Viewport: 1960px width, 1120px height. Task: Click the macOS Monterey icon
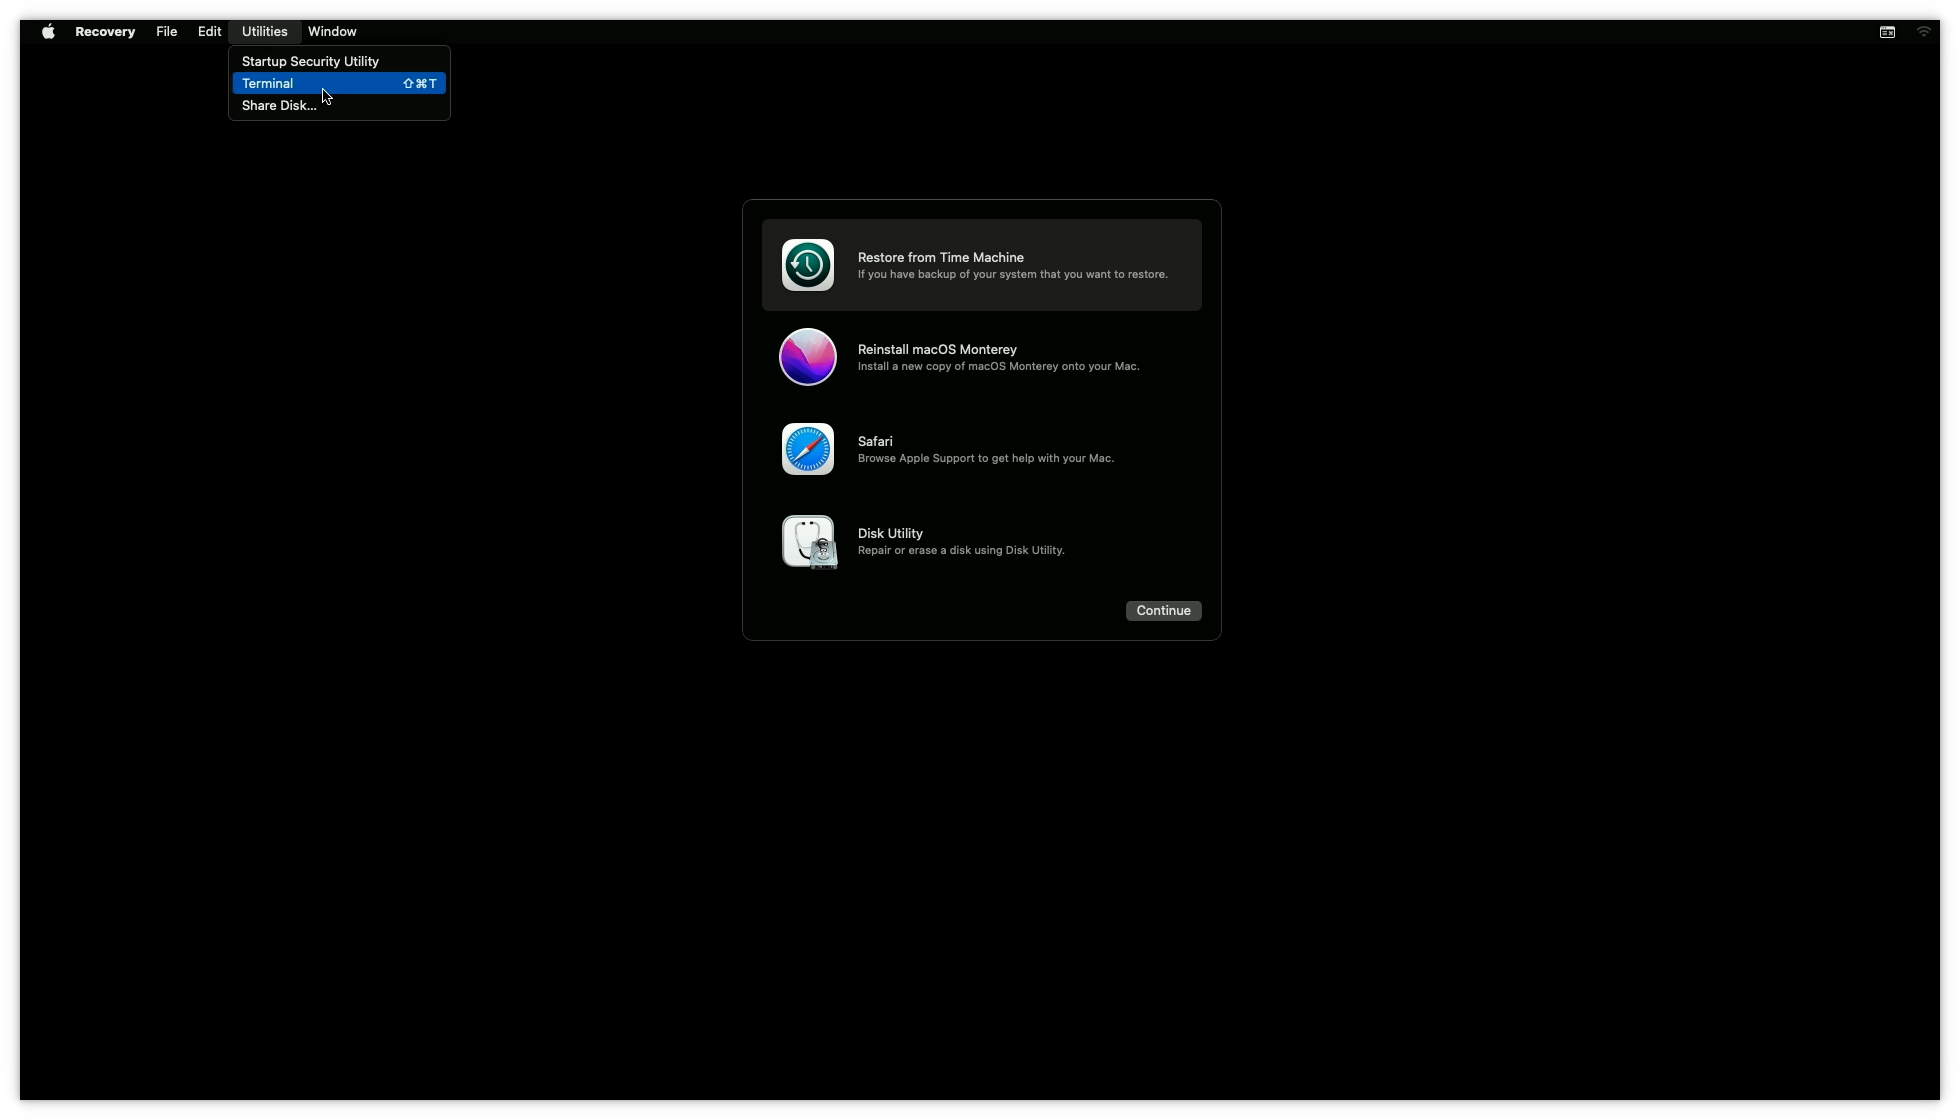807,357
